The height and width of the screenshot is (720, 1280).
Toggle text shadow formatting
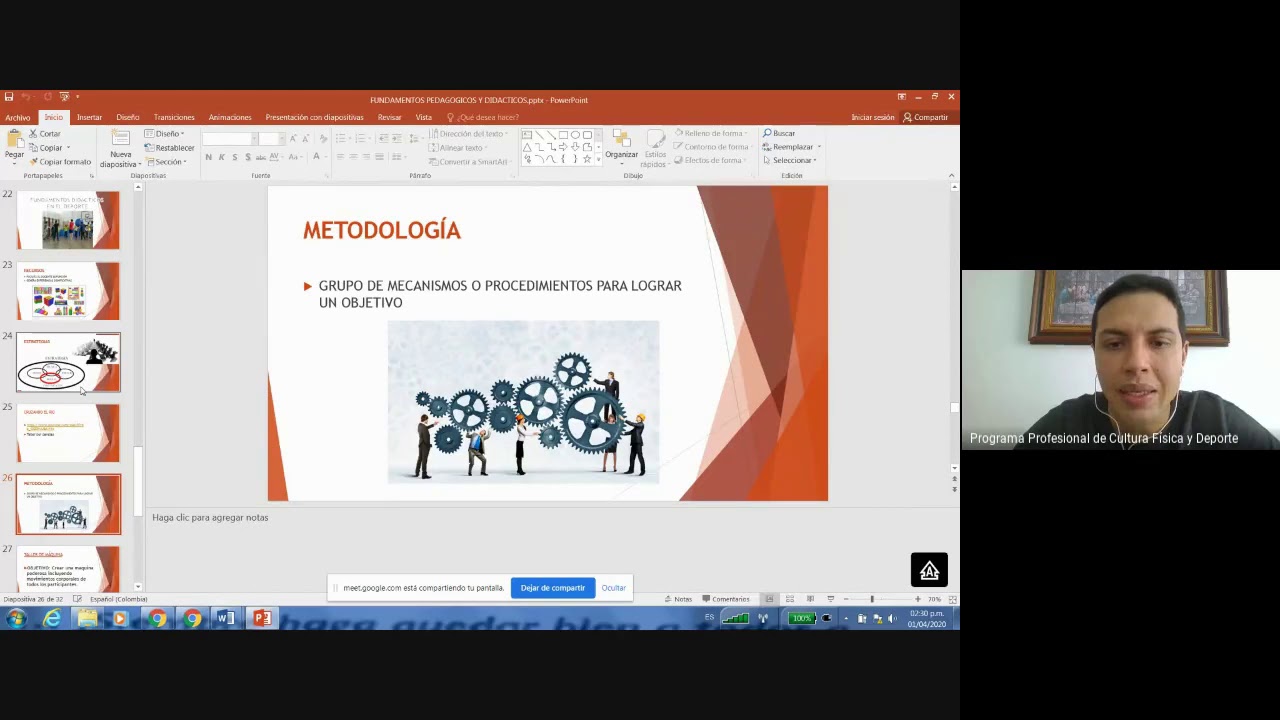click(247, 157)
